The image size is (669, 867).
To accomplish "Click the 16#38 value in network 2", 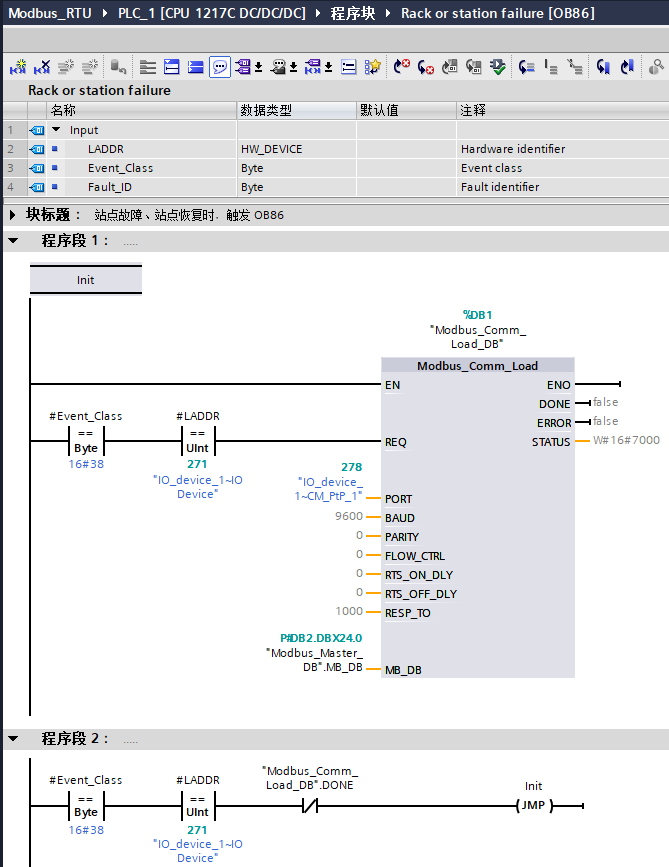I will (86, 829).
